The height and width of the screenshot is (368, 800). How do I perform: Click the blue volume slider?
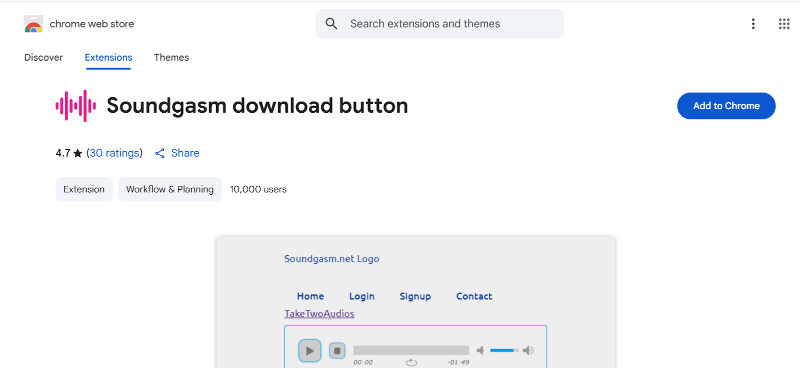click(x=504, y=350)
